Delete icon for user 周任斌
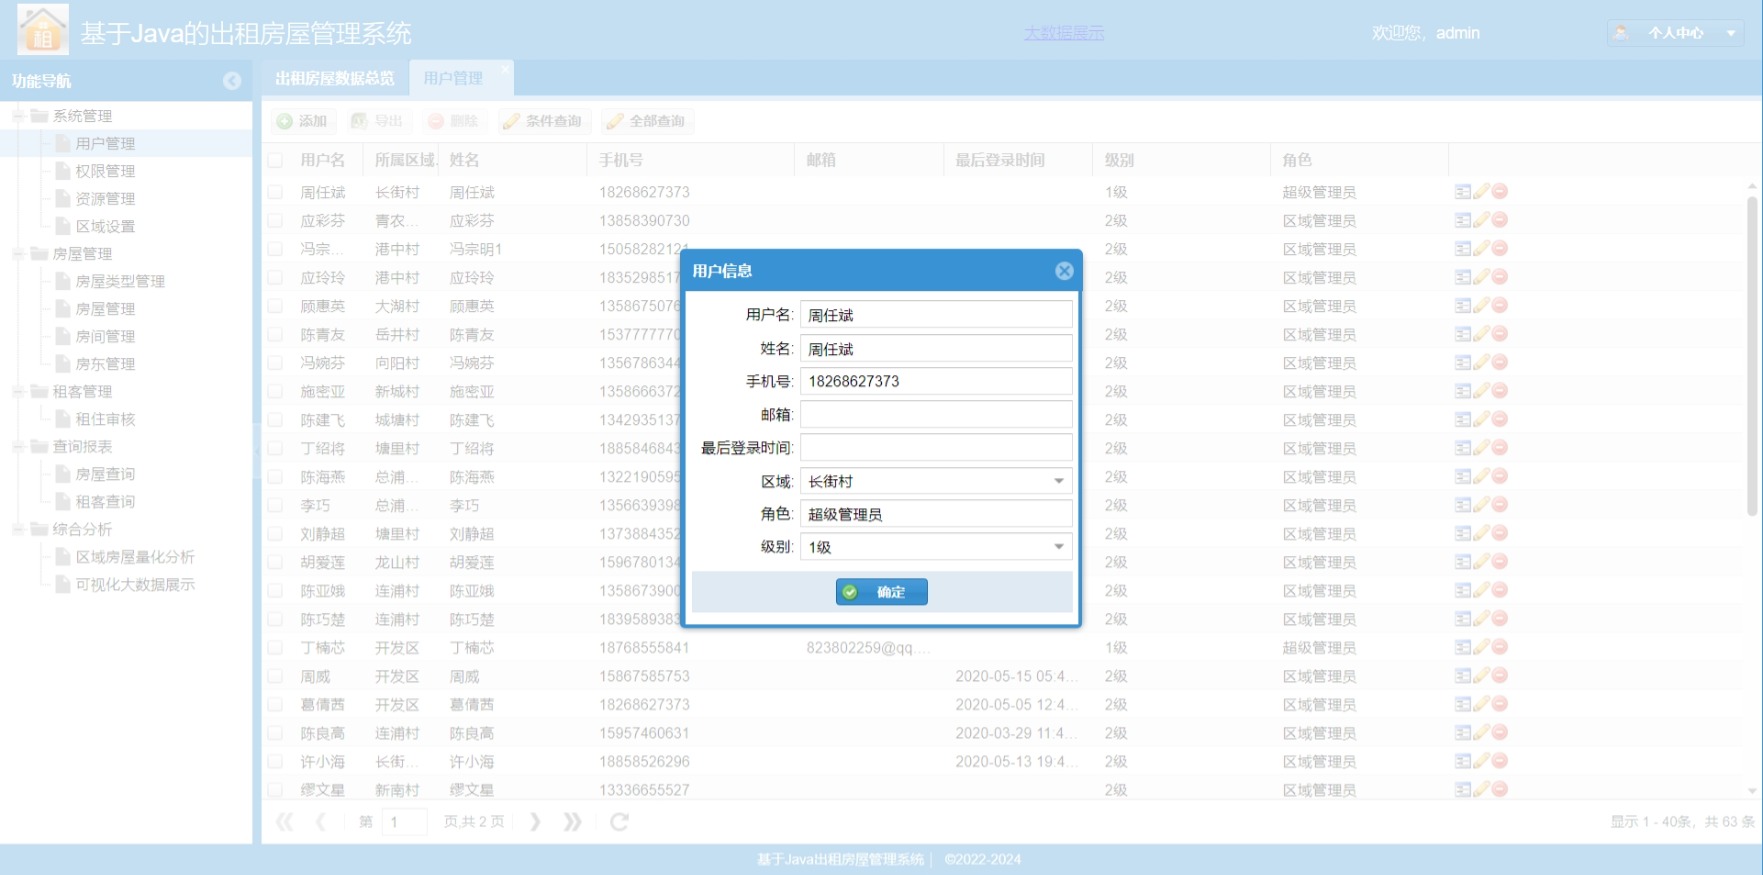Image resolution: width=1763 pixels, height=875 pixels. click(1500, 191)
